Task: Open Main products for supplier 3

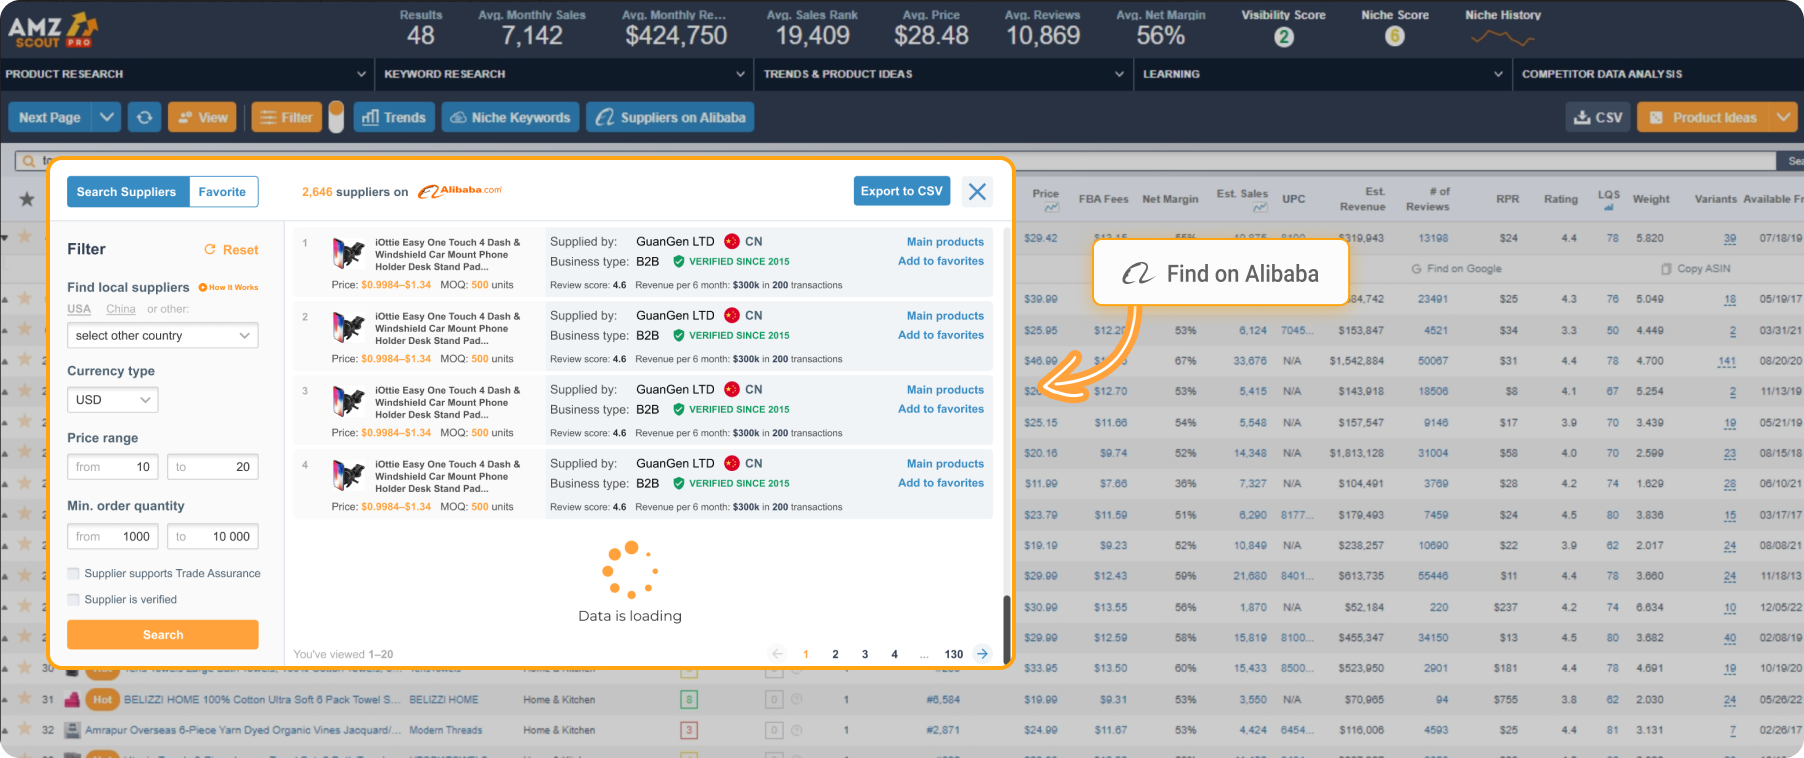Action: [945, 390]
